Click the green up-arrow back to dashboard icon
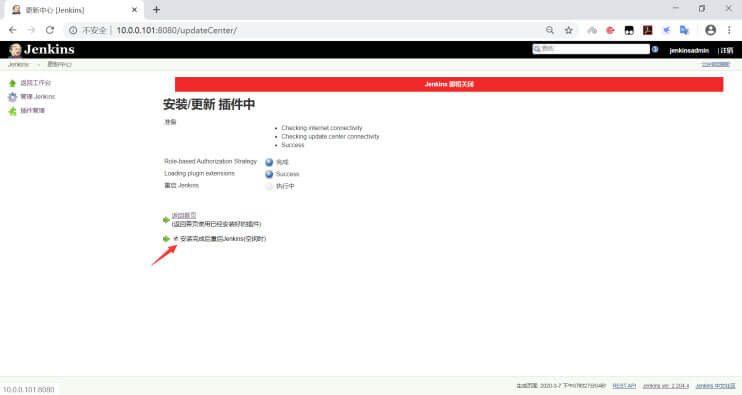Image resolution: width=742 pixels, height=395 pixels. pyautogui.click(x=12, y=83)
